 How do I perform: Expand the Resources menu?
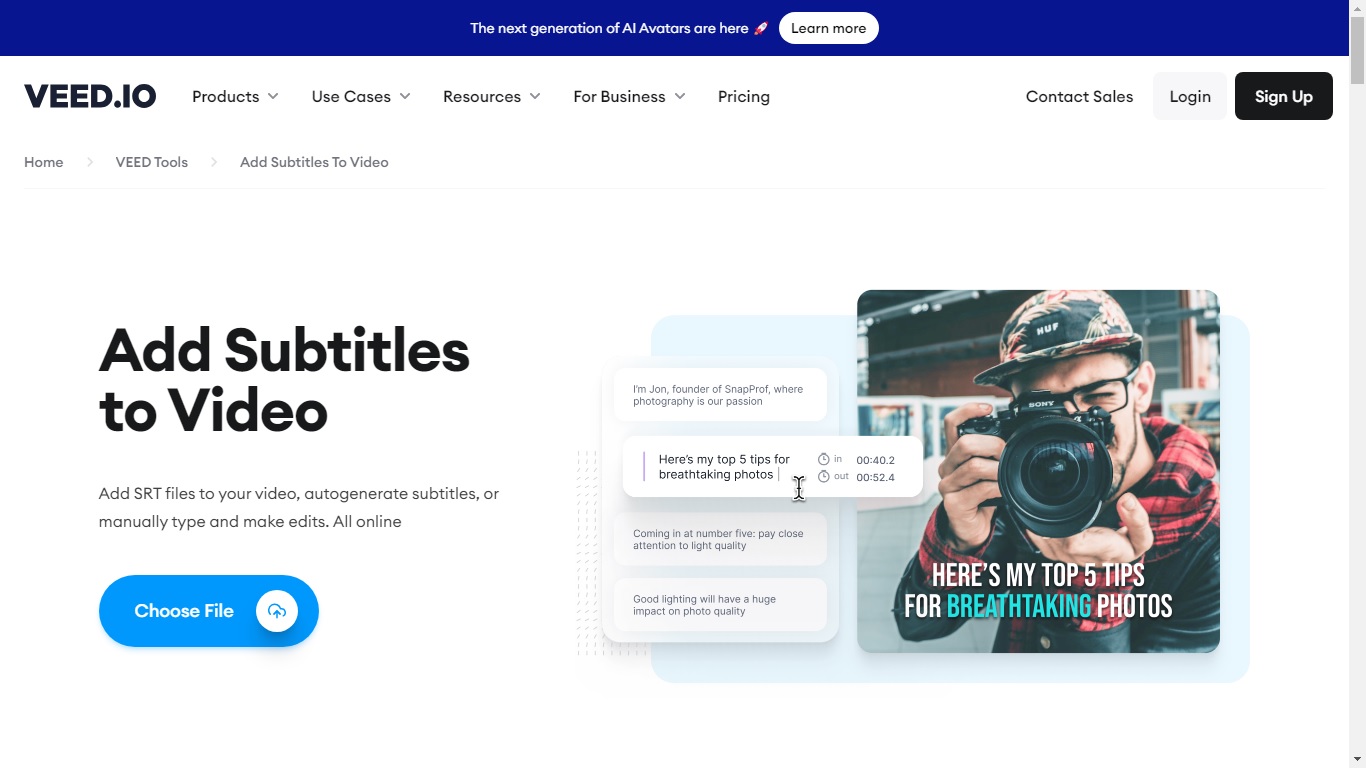491,96
